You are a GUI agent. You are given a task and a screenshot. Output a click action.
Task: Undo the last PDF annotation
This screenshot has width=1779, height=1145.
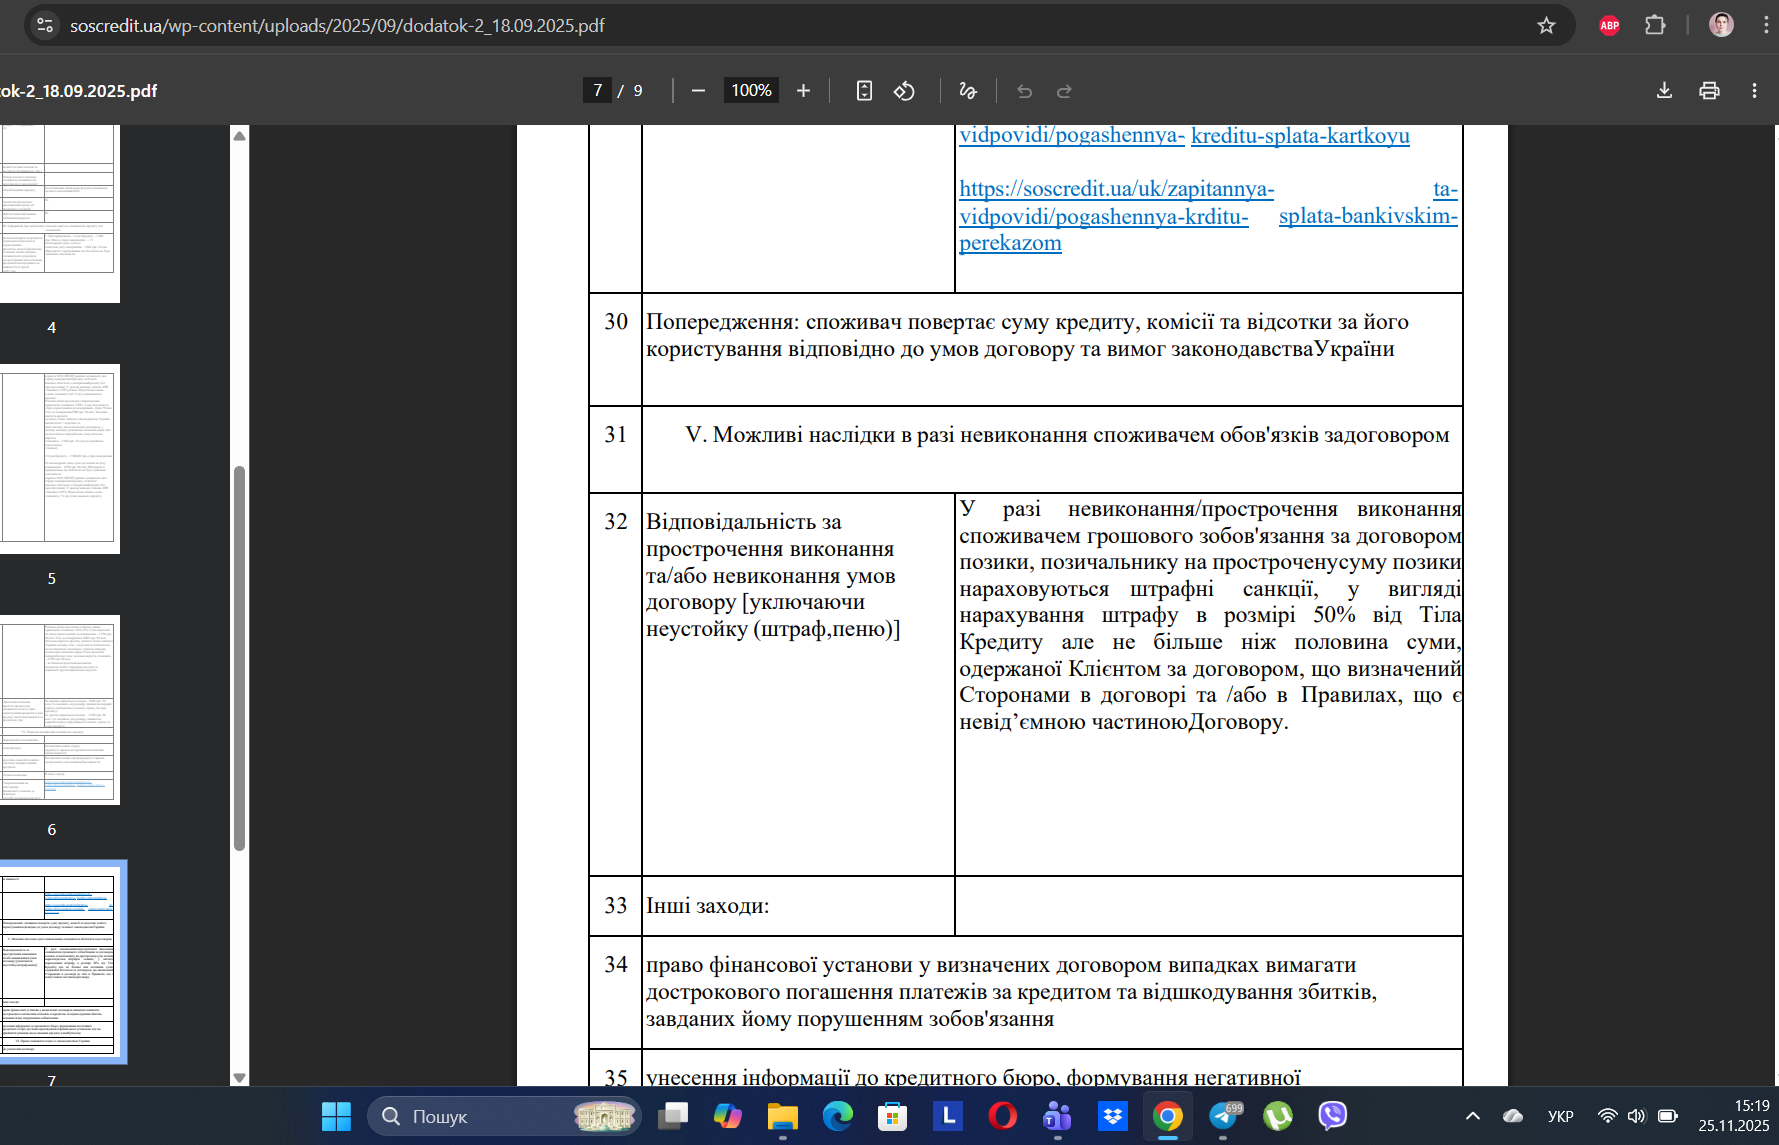point(1024,90)
